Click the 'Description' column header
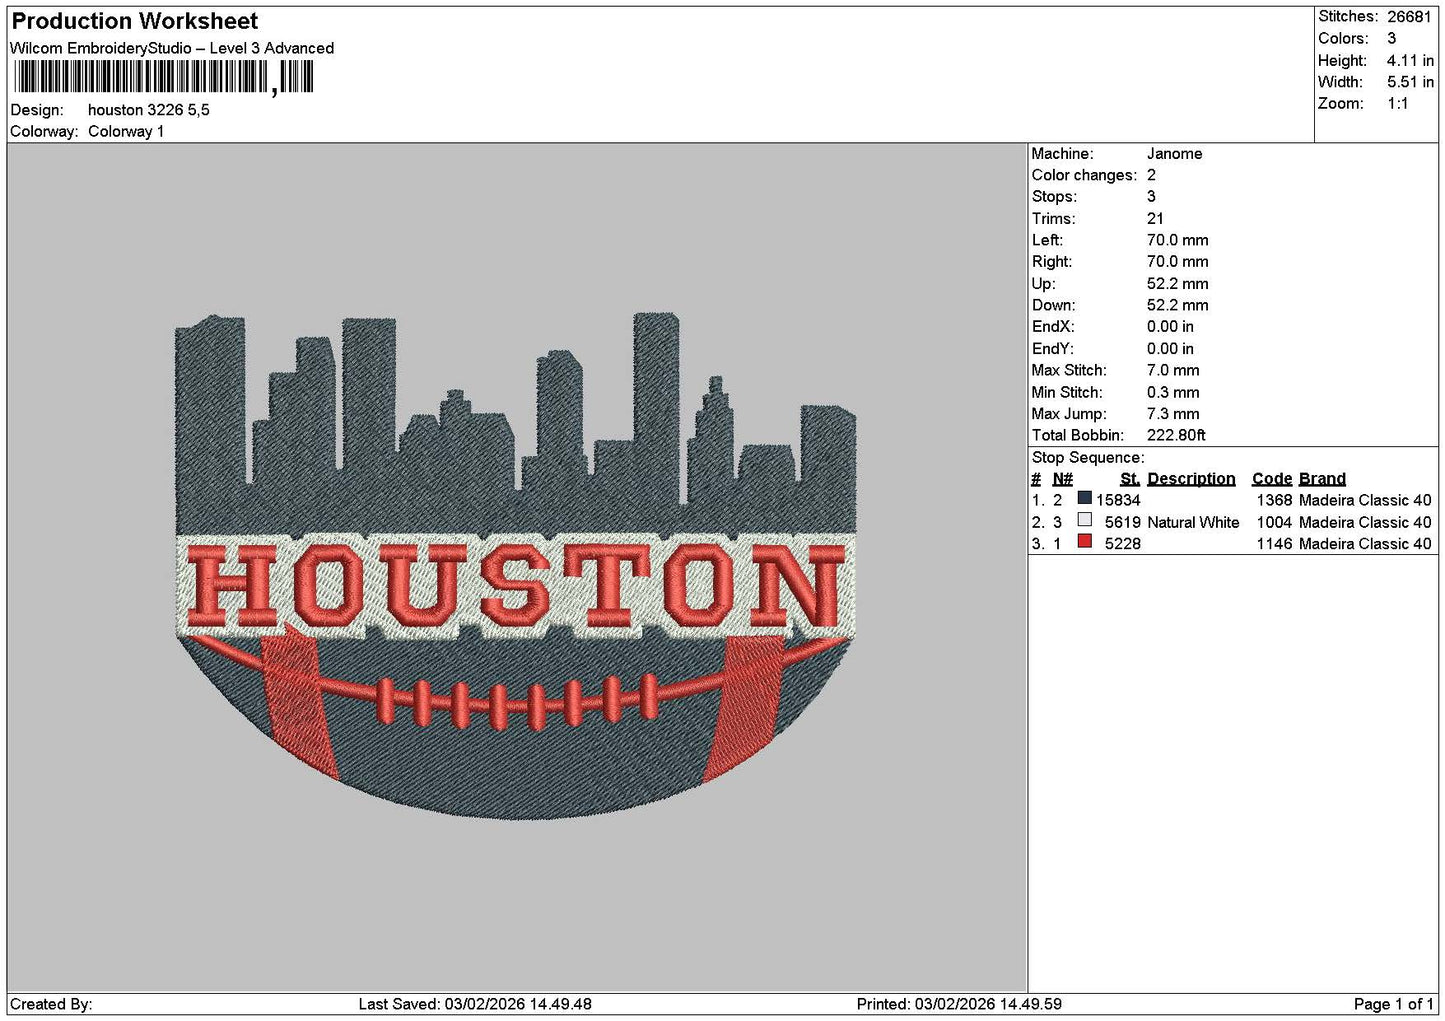 1191,479
